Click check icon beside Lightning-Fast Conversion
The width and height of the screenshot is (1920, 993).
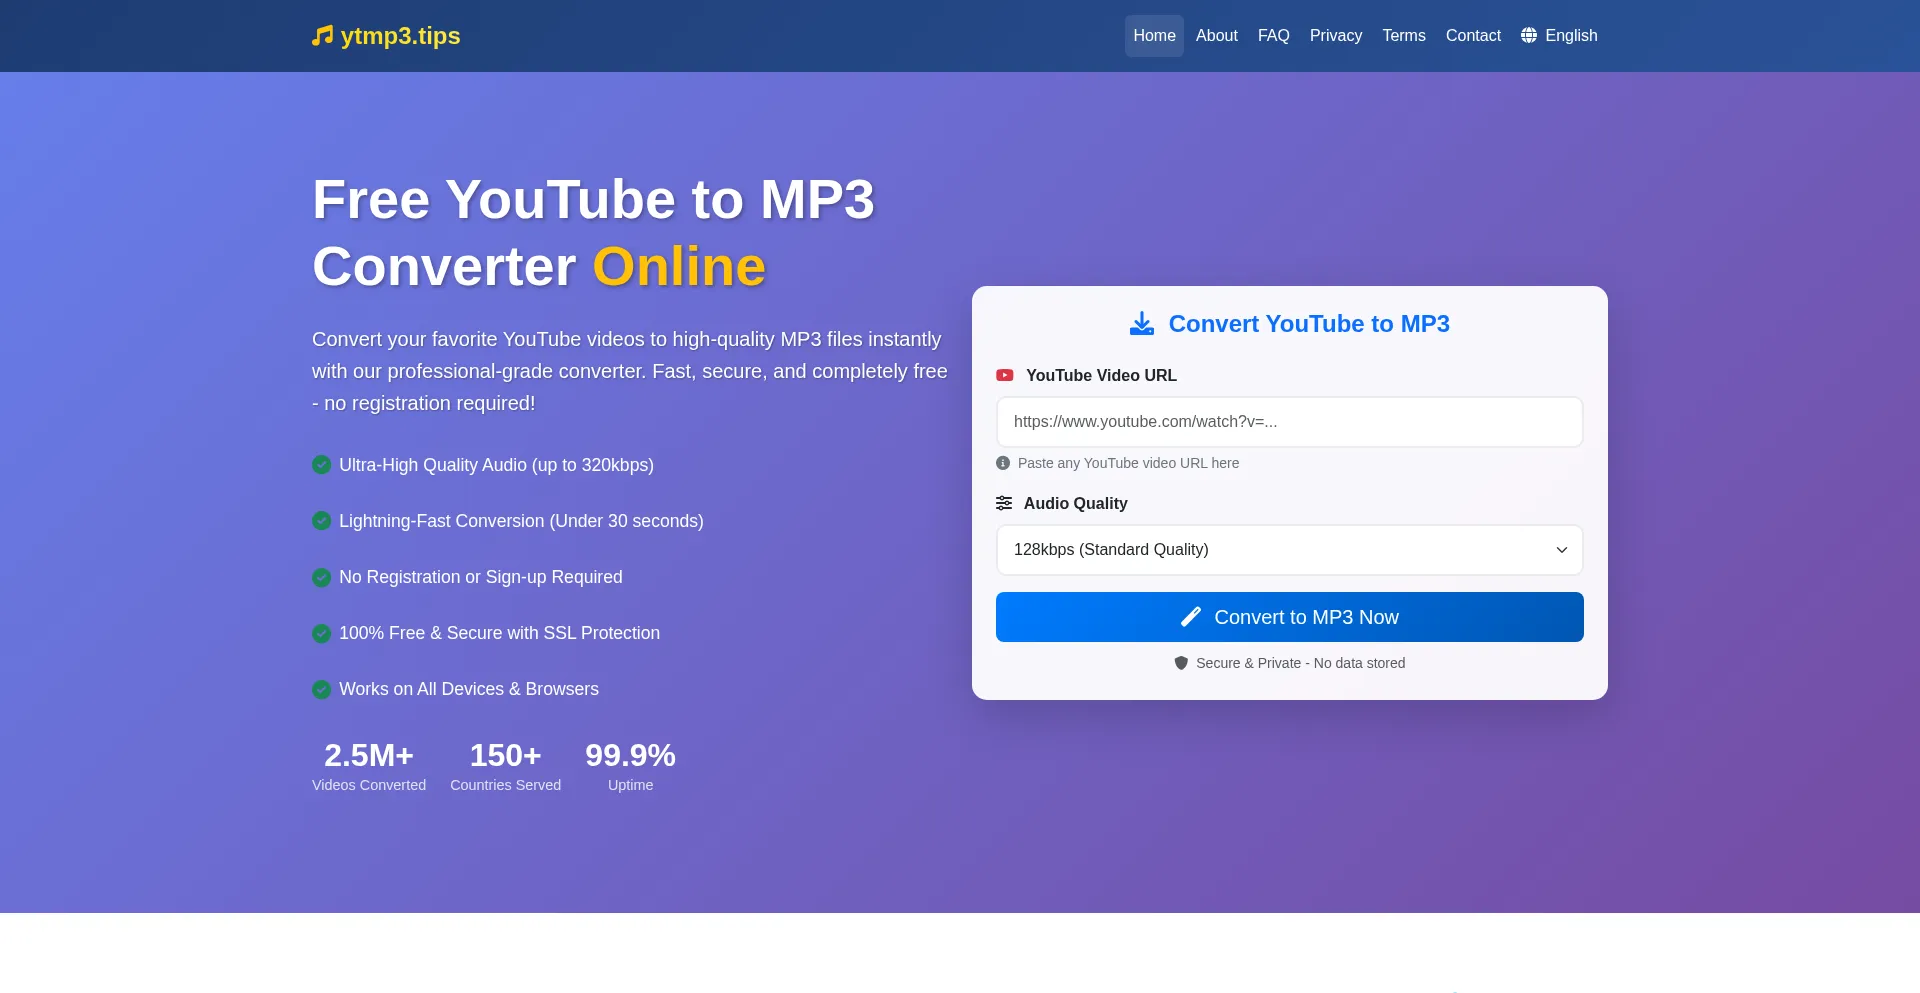coord(321,521)
